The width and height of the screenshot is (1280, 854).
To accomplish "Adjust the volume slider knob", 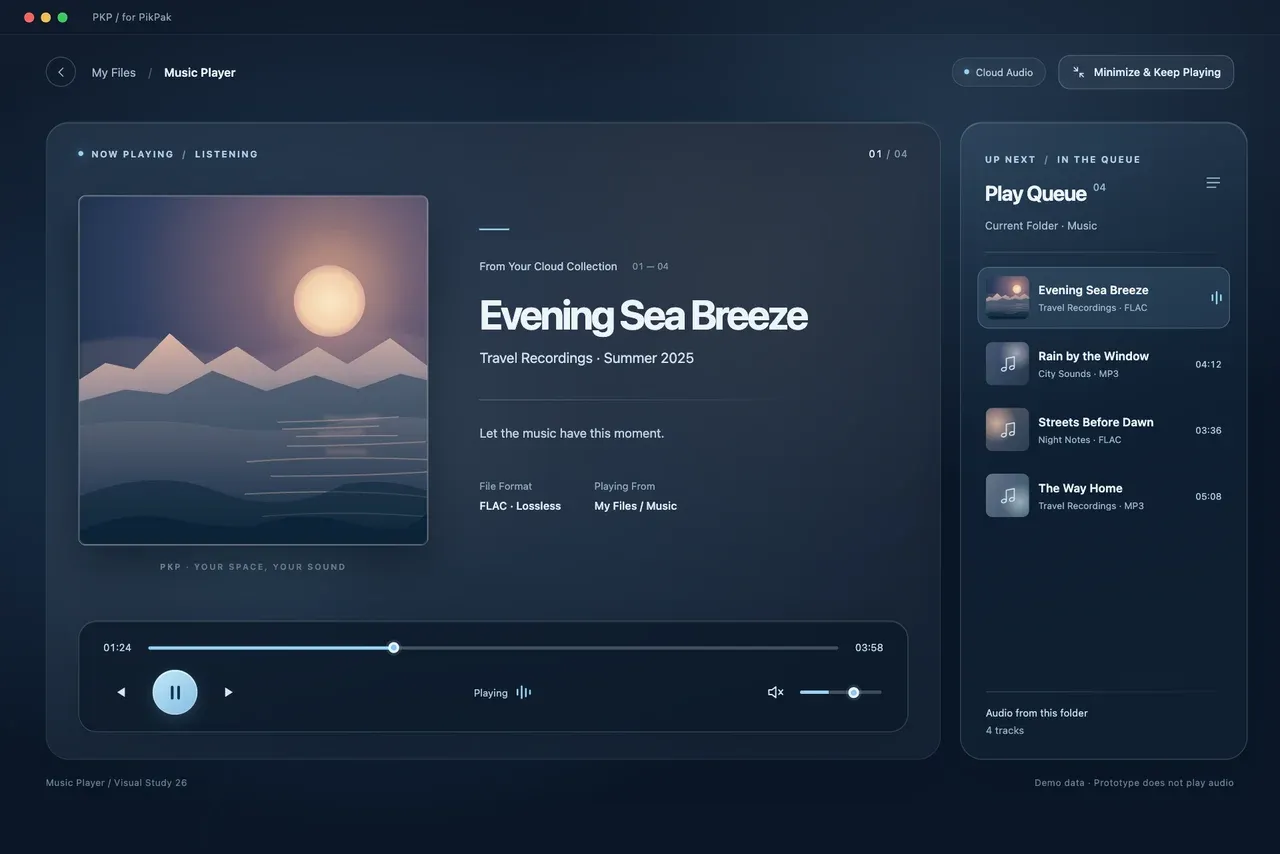I will tap(854, 692).
